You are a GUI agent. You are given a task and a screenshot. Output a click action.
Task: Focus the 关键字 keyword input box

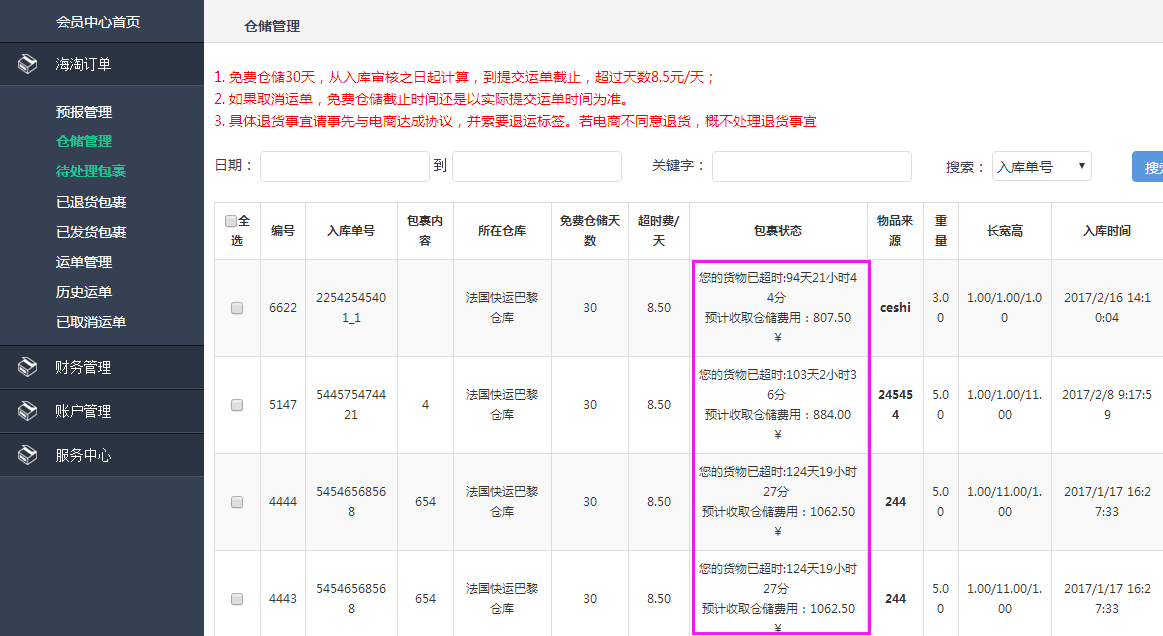point(811,166)
